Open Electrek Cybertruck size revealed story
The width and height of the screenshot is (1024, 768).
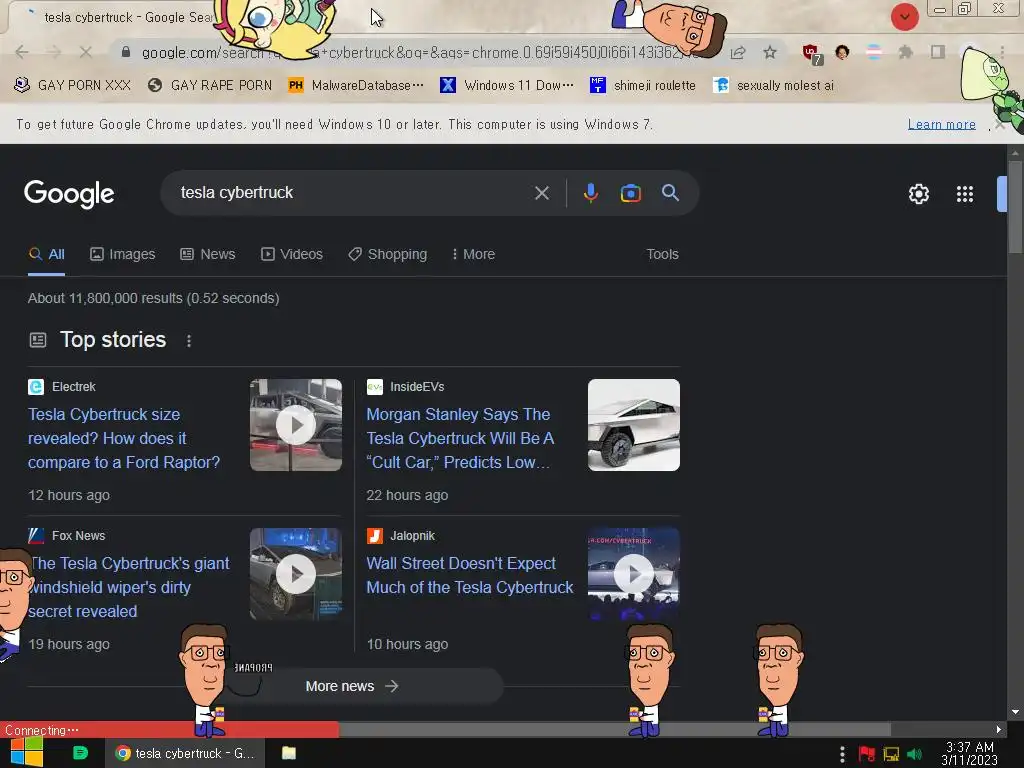tap(124, 438)
